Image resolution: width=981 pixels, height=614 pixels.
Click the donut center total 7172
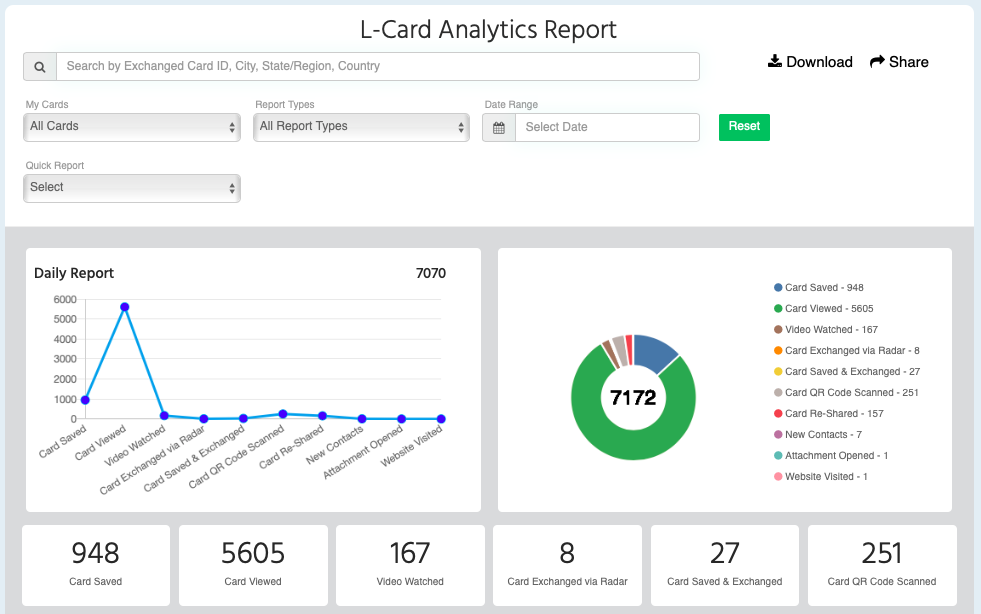(633, 397)
